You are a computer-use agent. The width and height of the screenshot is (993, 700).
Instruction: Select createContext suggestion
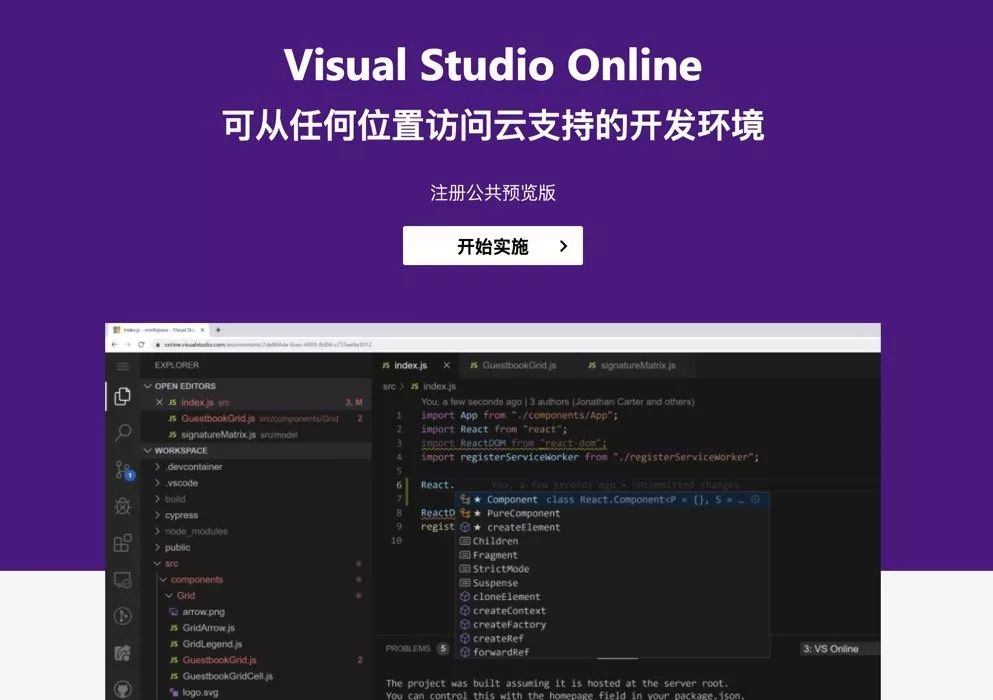click(612, 611)
